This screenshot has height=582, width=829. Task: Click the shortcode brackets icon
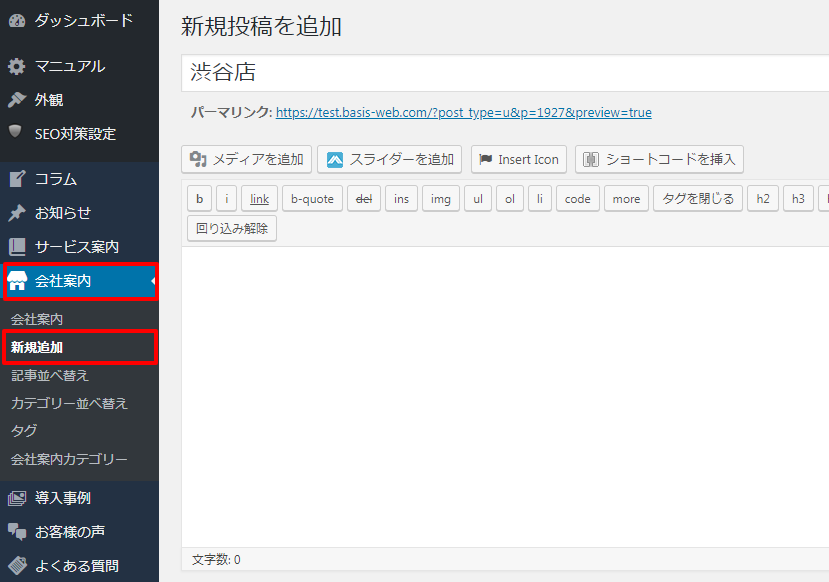tap(591, 159)
